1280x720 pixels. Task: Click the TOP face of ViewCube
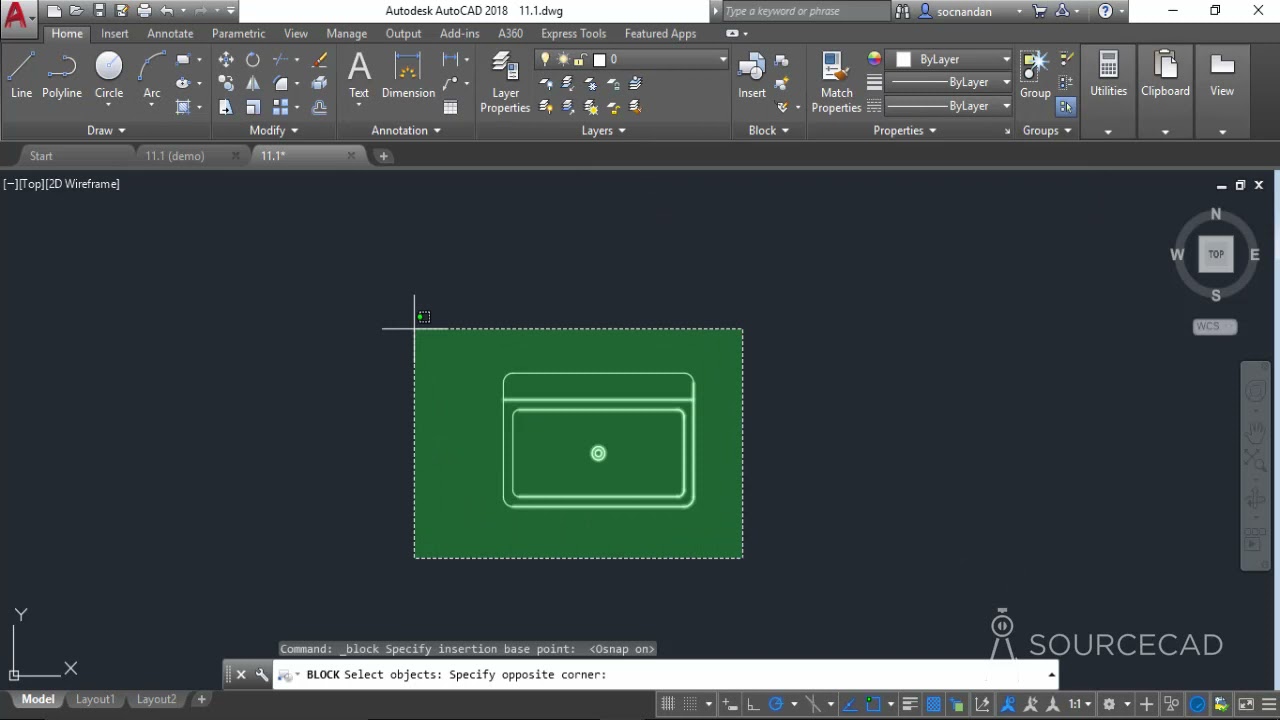point(1216,254)
